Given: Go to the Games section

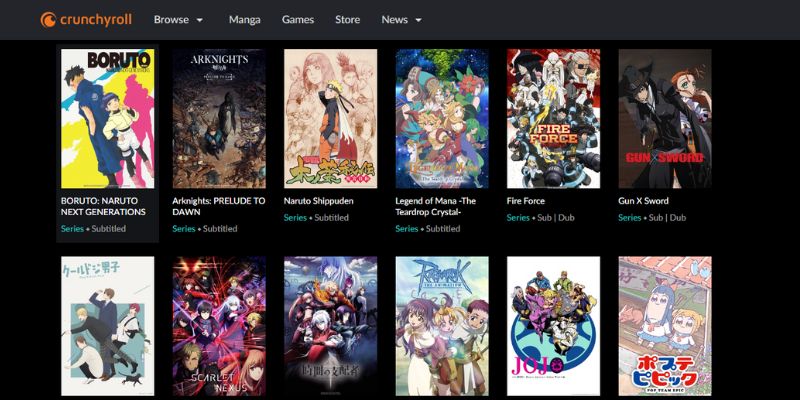Looking at the screenshot, I should [298, 20].
